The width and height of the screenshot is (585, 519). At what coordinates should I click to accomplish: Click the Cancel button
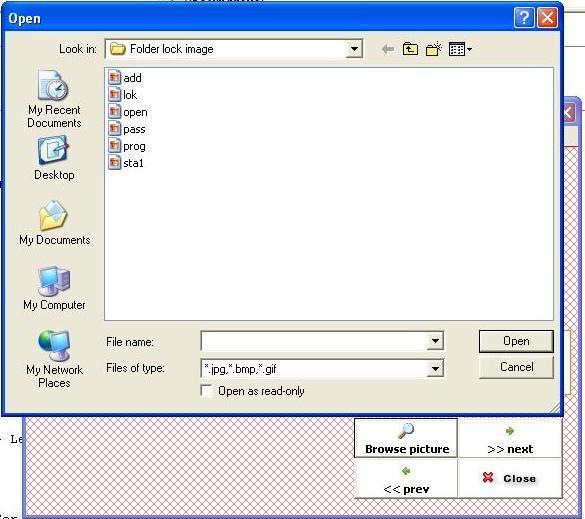coord(516,367)
